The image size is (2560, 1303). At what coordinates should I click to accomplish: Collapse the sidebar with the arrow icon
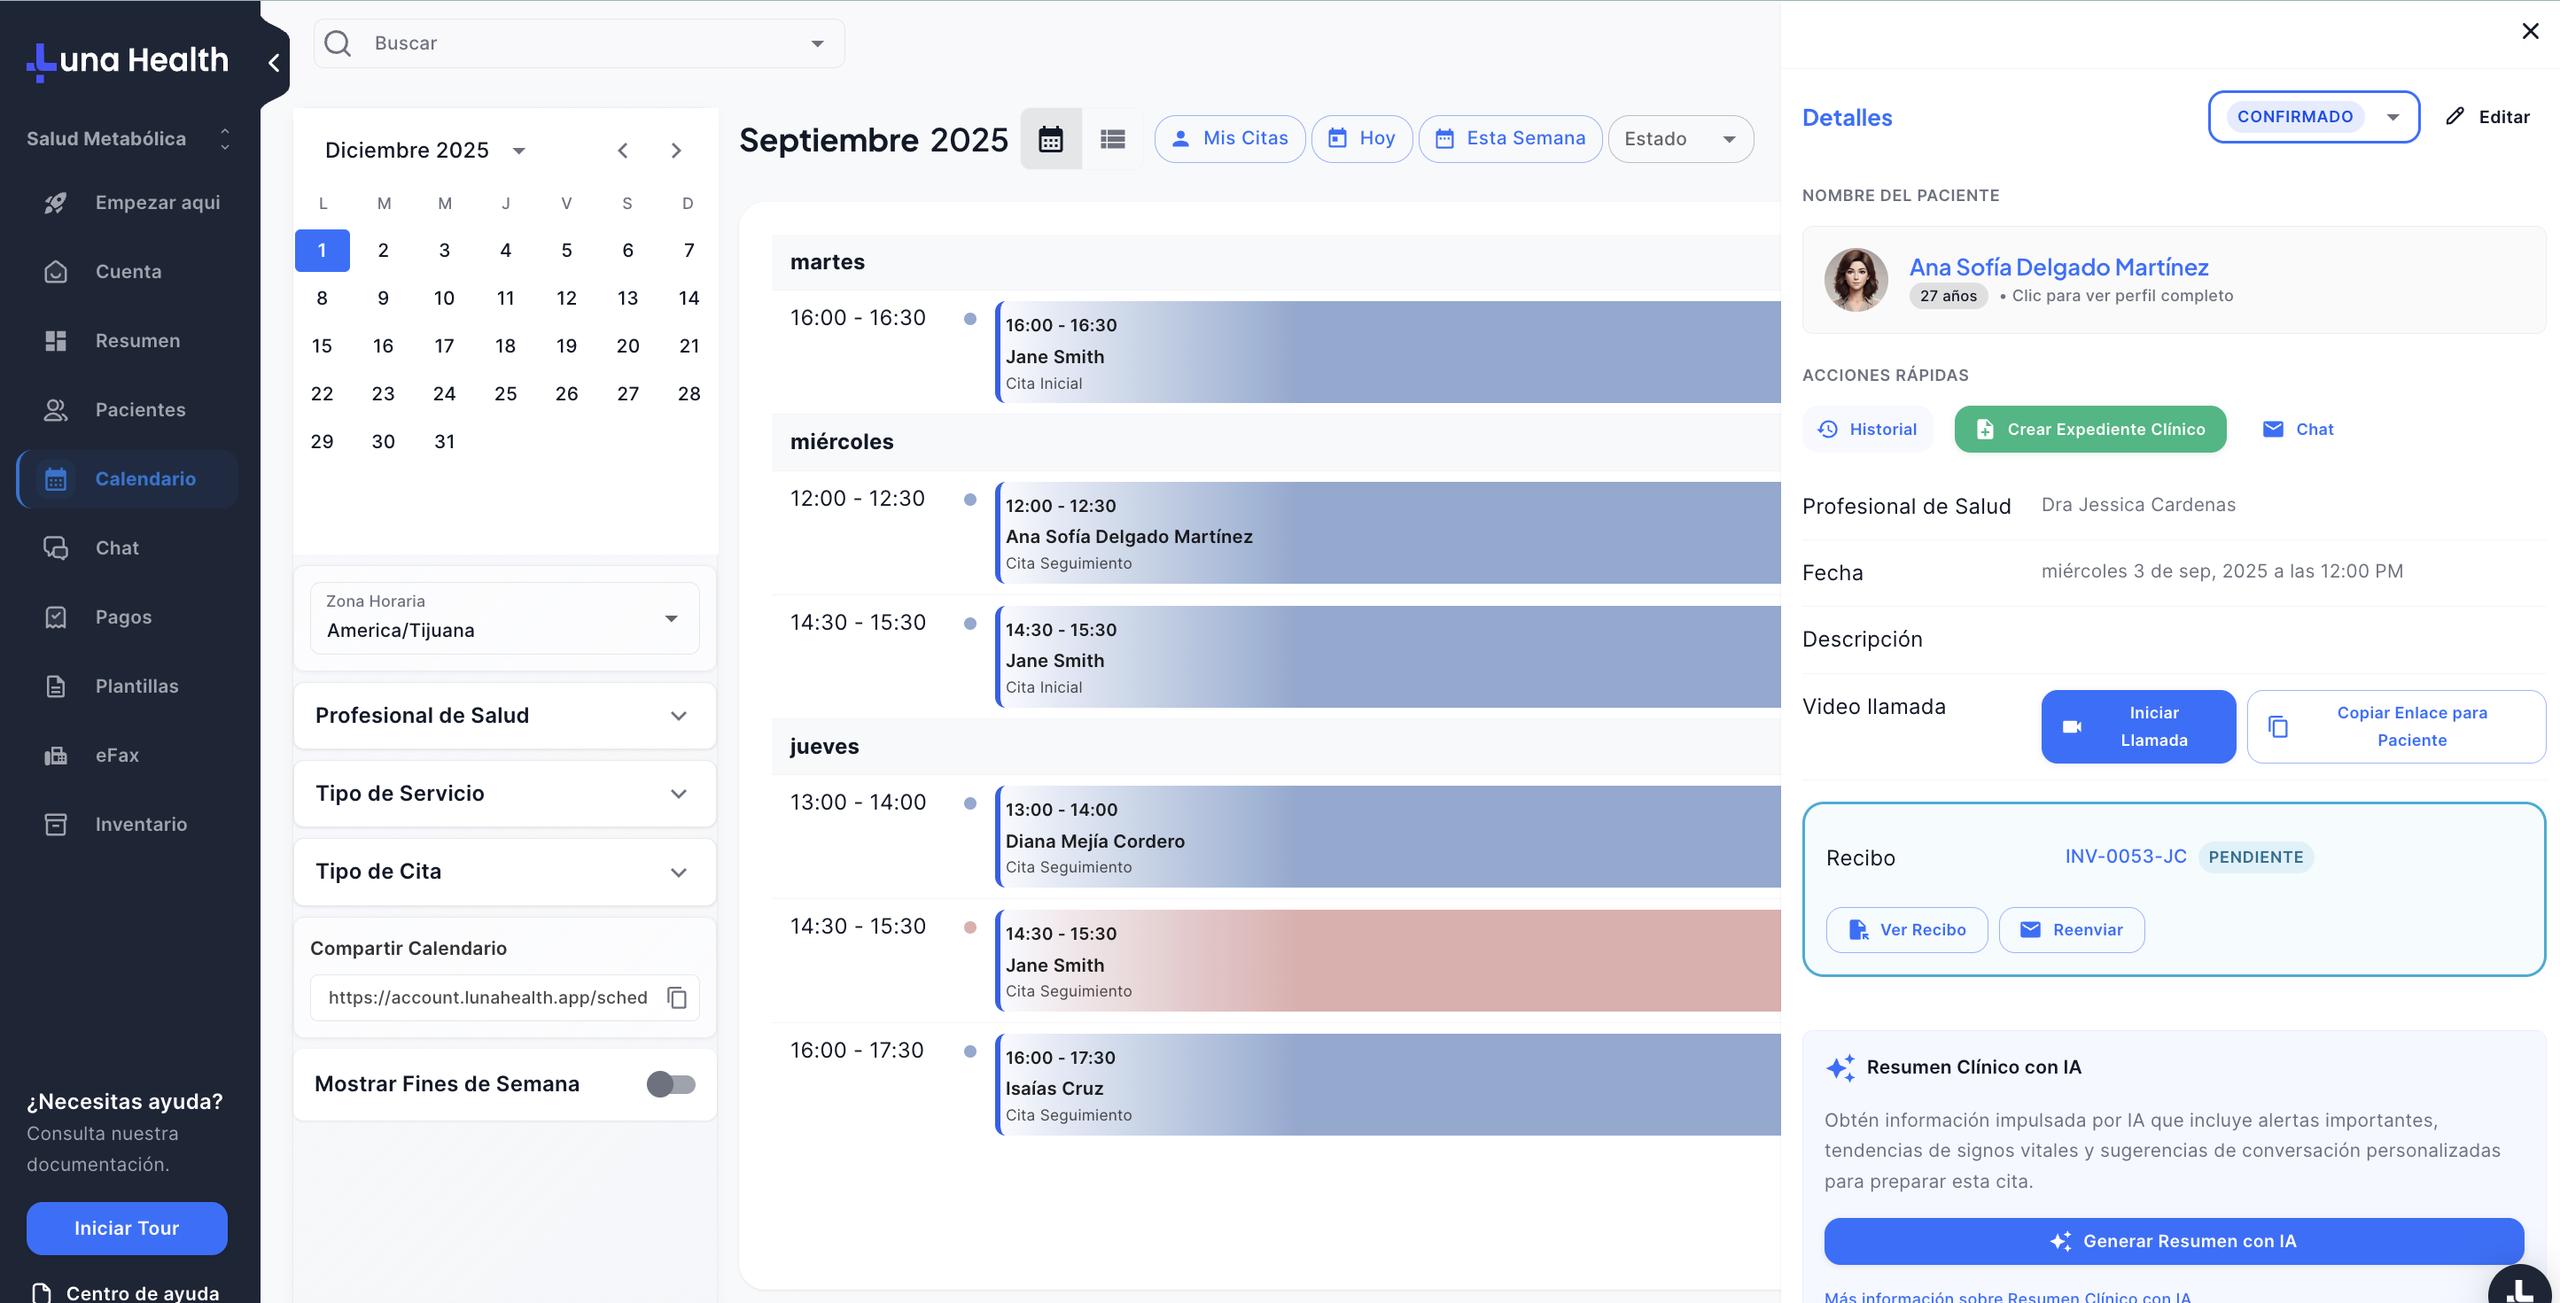tap(273, 63)
